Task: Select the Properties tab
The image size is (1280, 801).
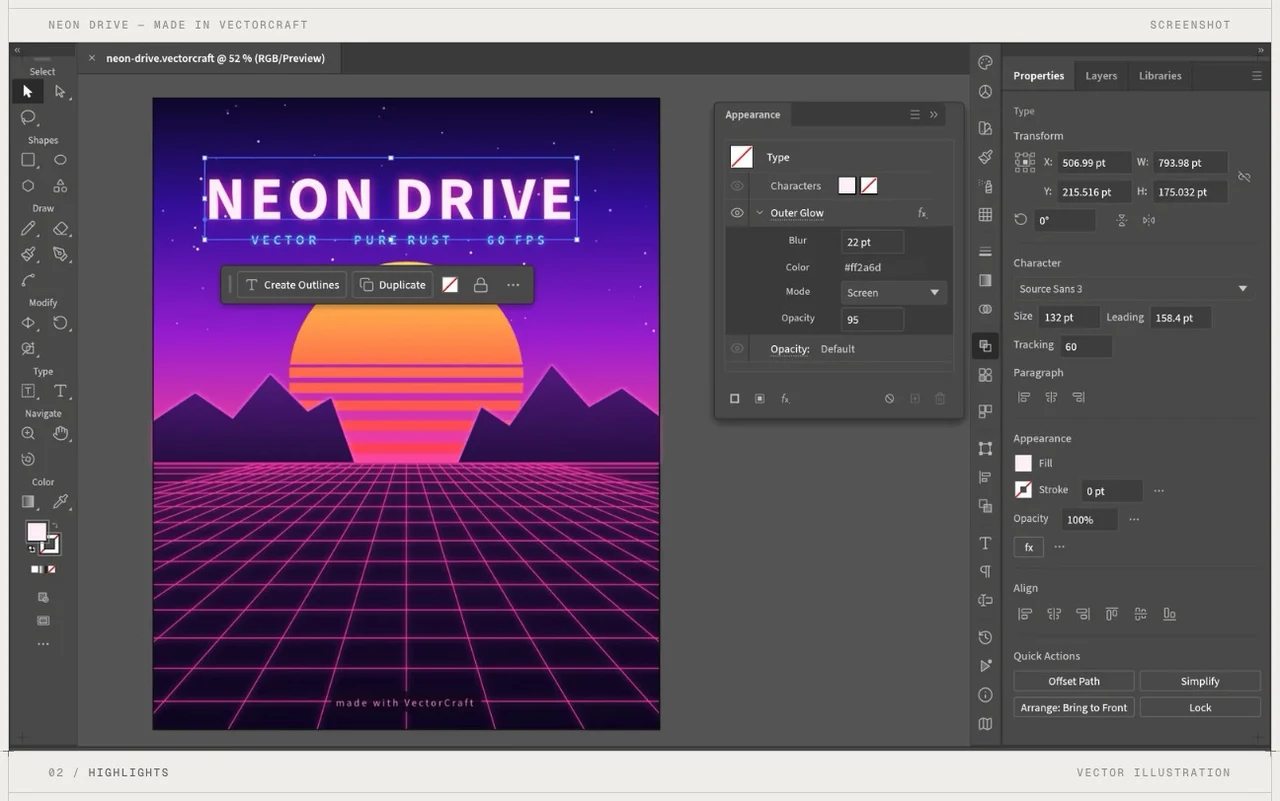Action: 1038,76
